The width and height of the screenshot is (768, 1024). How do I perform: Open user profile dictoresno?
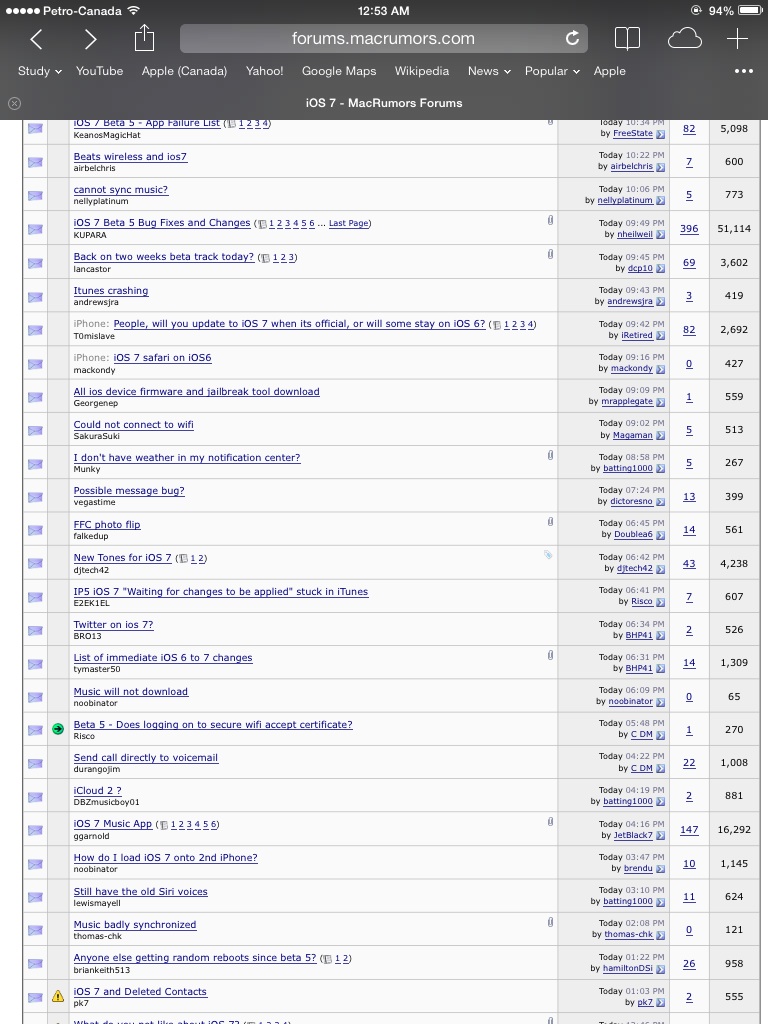(x=632, y=502)
